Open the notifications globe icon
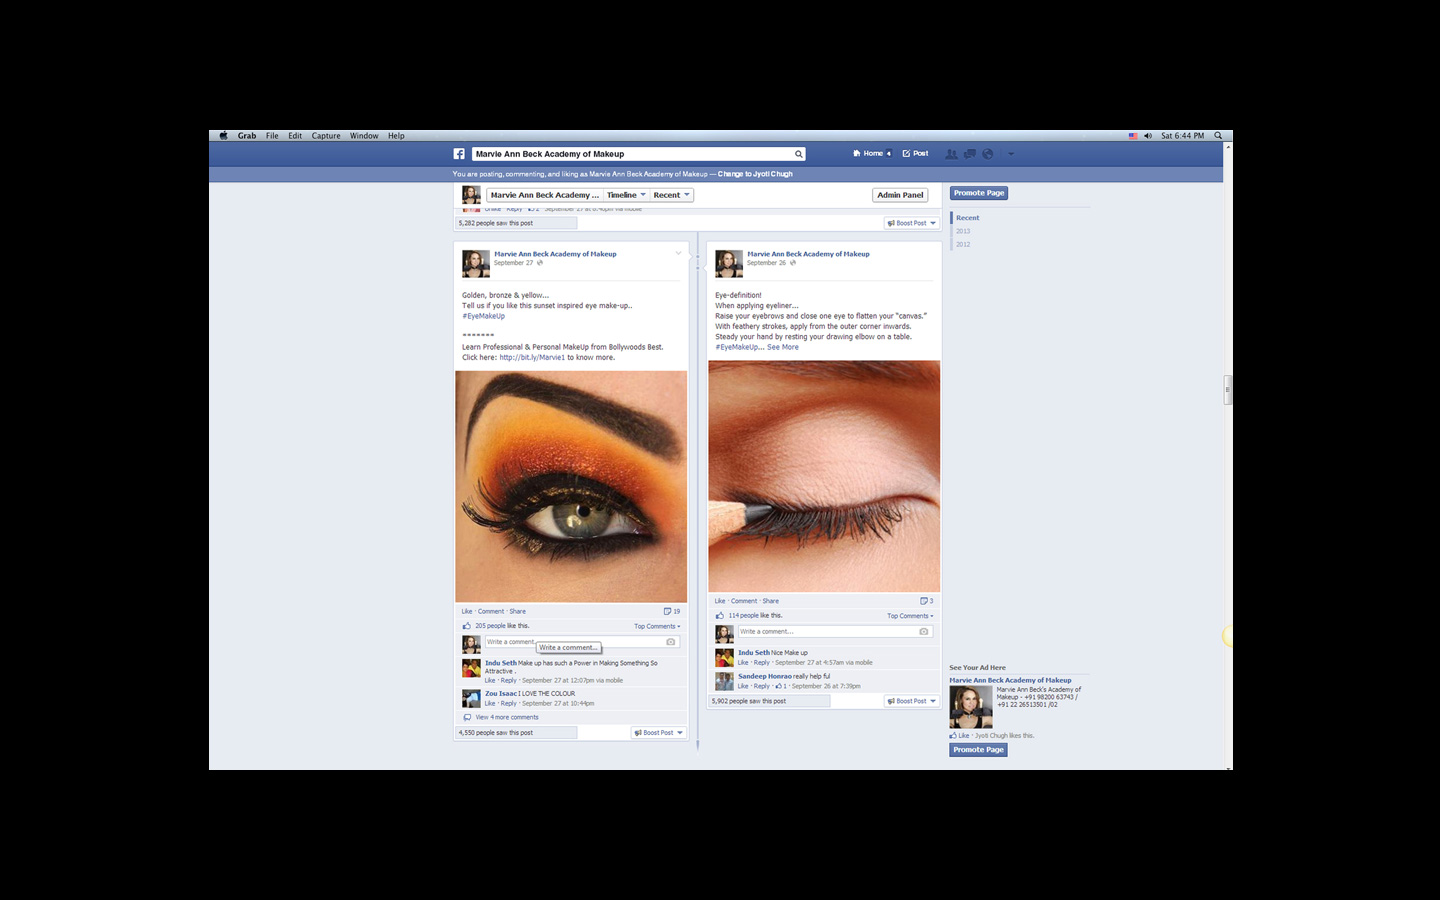Screen dimensions: 1440x900 [988, 154]
